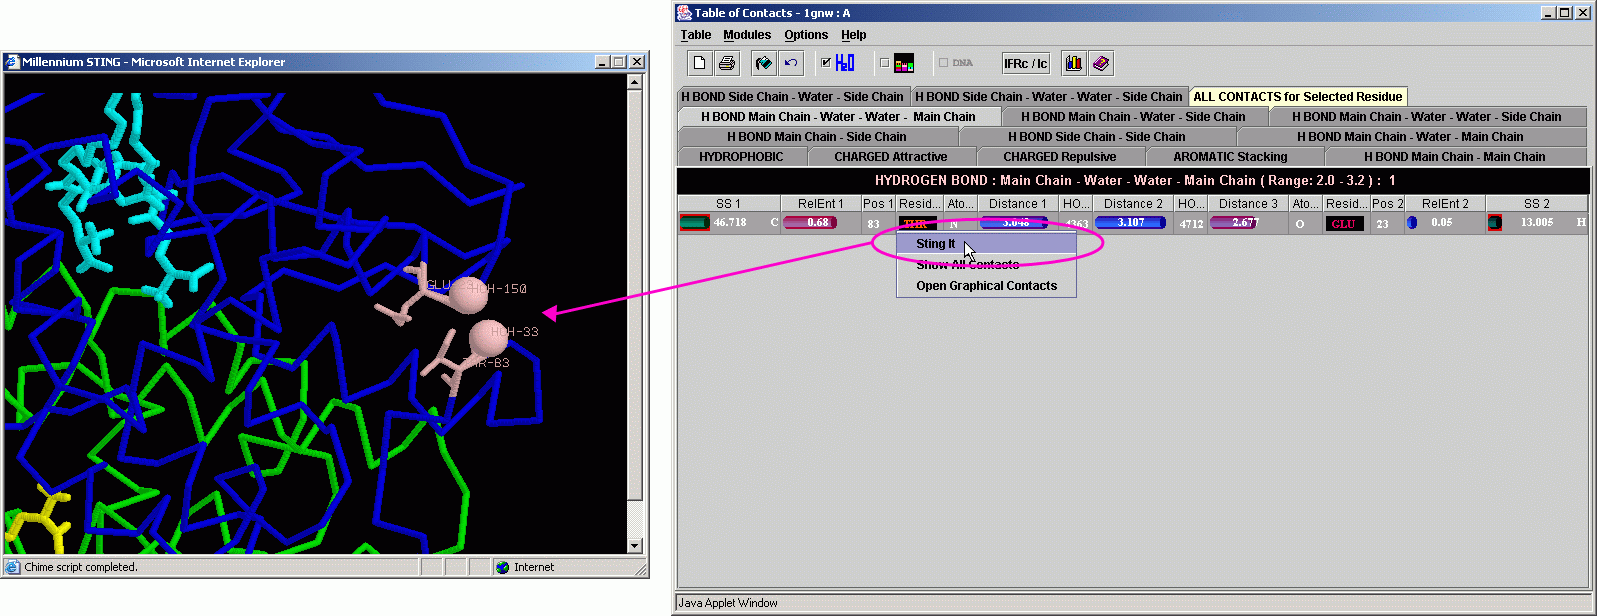Click the green SS 1 structure swatch

tap(694, 223)
